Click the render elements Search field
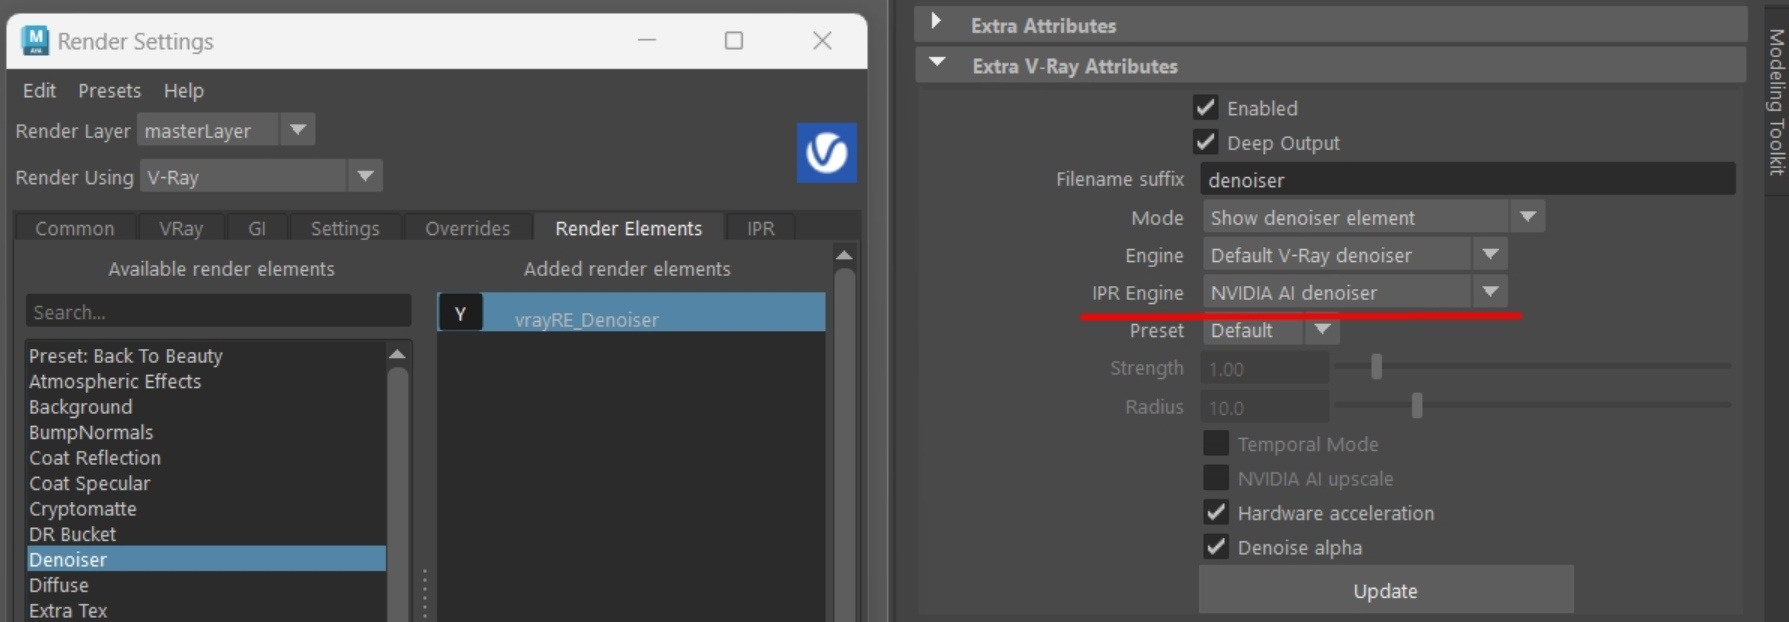This screenshot has width=1789, height=622. (218, 312)
